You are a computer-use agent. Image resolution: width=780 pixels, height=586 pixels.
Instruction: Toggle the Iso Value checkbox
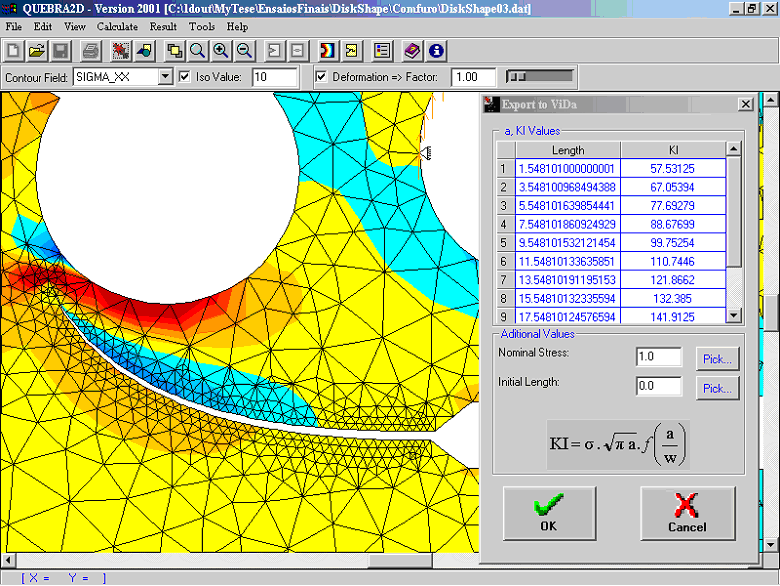point(184,77)
